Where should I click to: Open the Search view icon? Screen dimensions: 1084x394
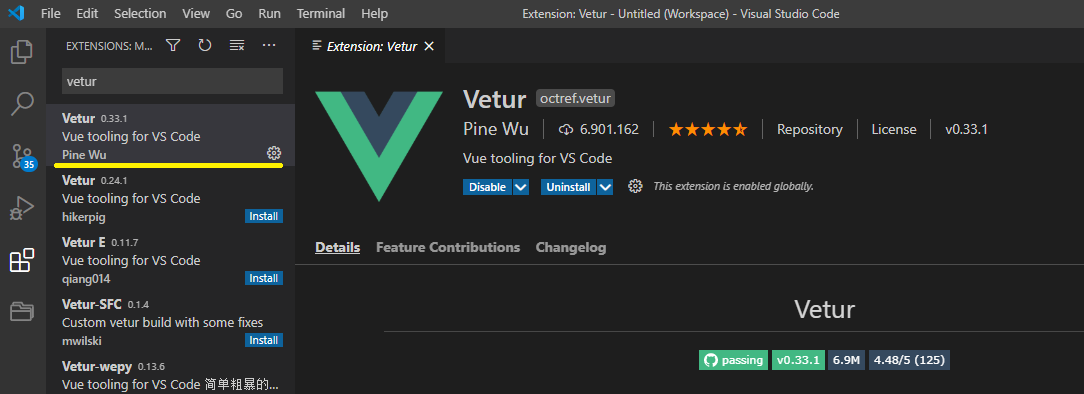pos(22,104)
